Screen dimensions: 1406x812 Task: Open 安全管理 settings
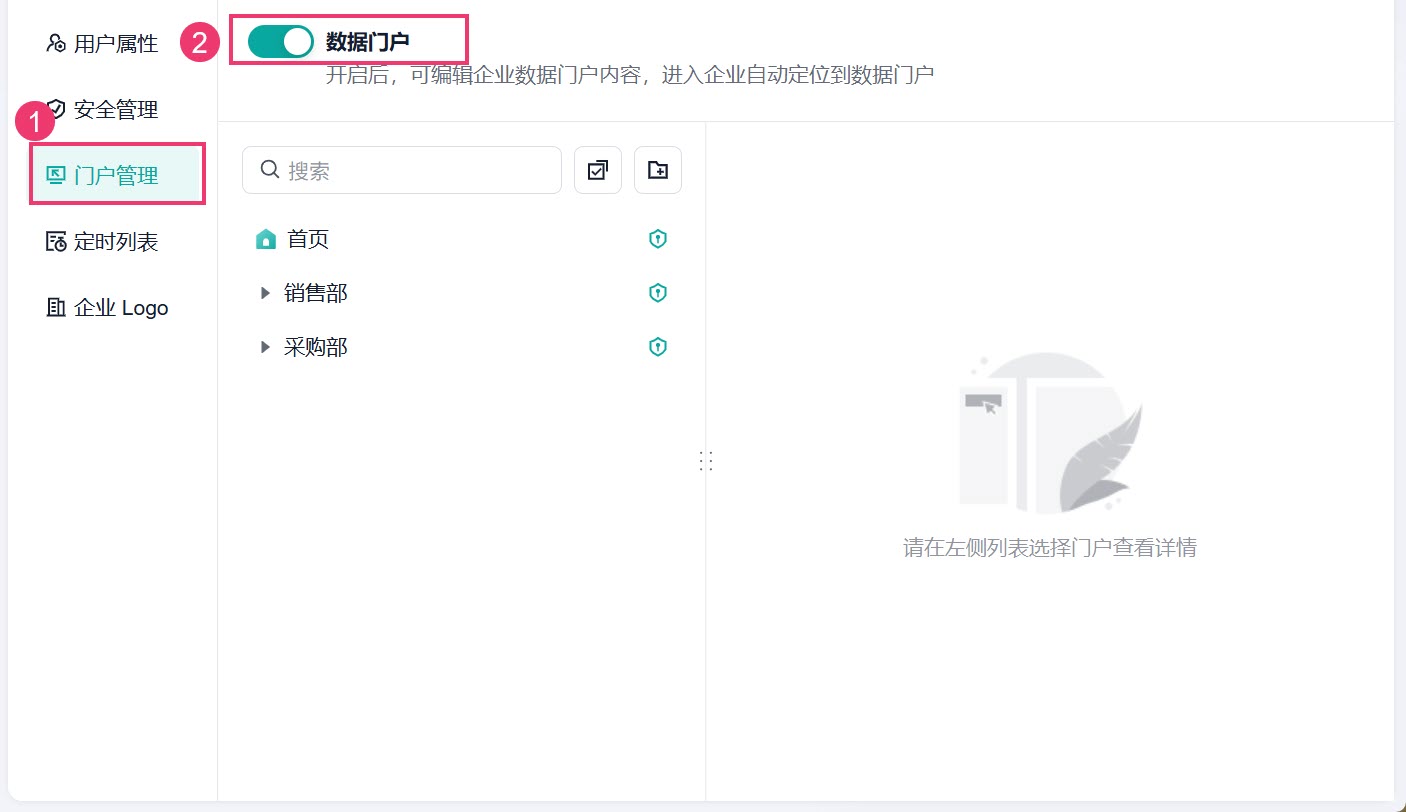coord(102,110)
